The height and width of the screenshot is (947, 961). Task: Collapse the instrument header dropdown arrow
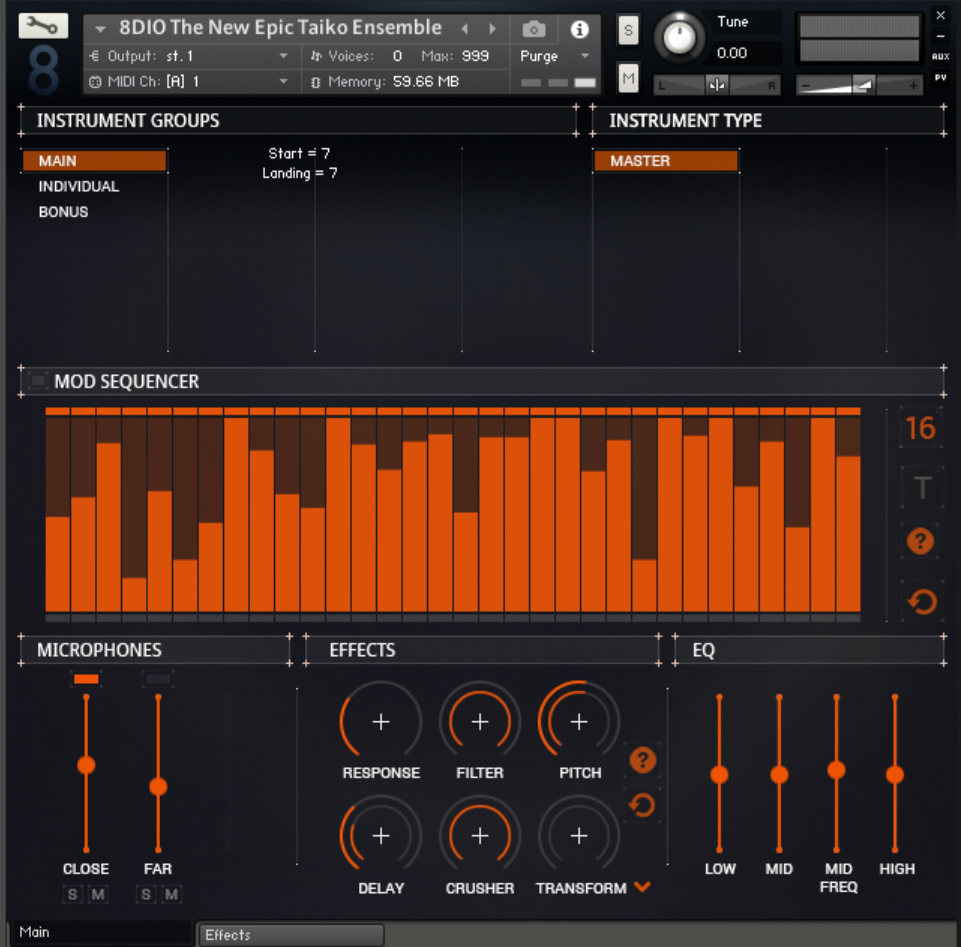coord(101,29)
